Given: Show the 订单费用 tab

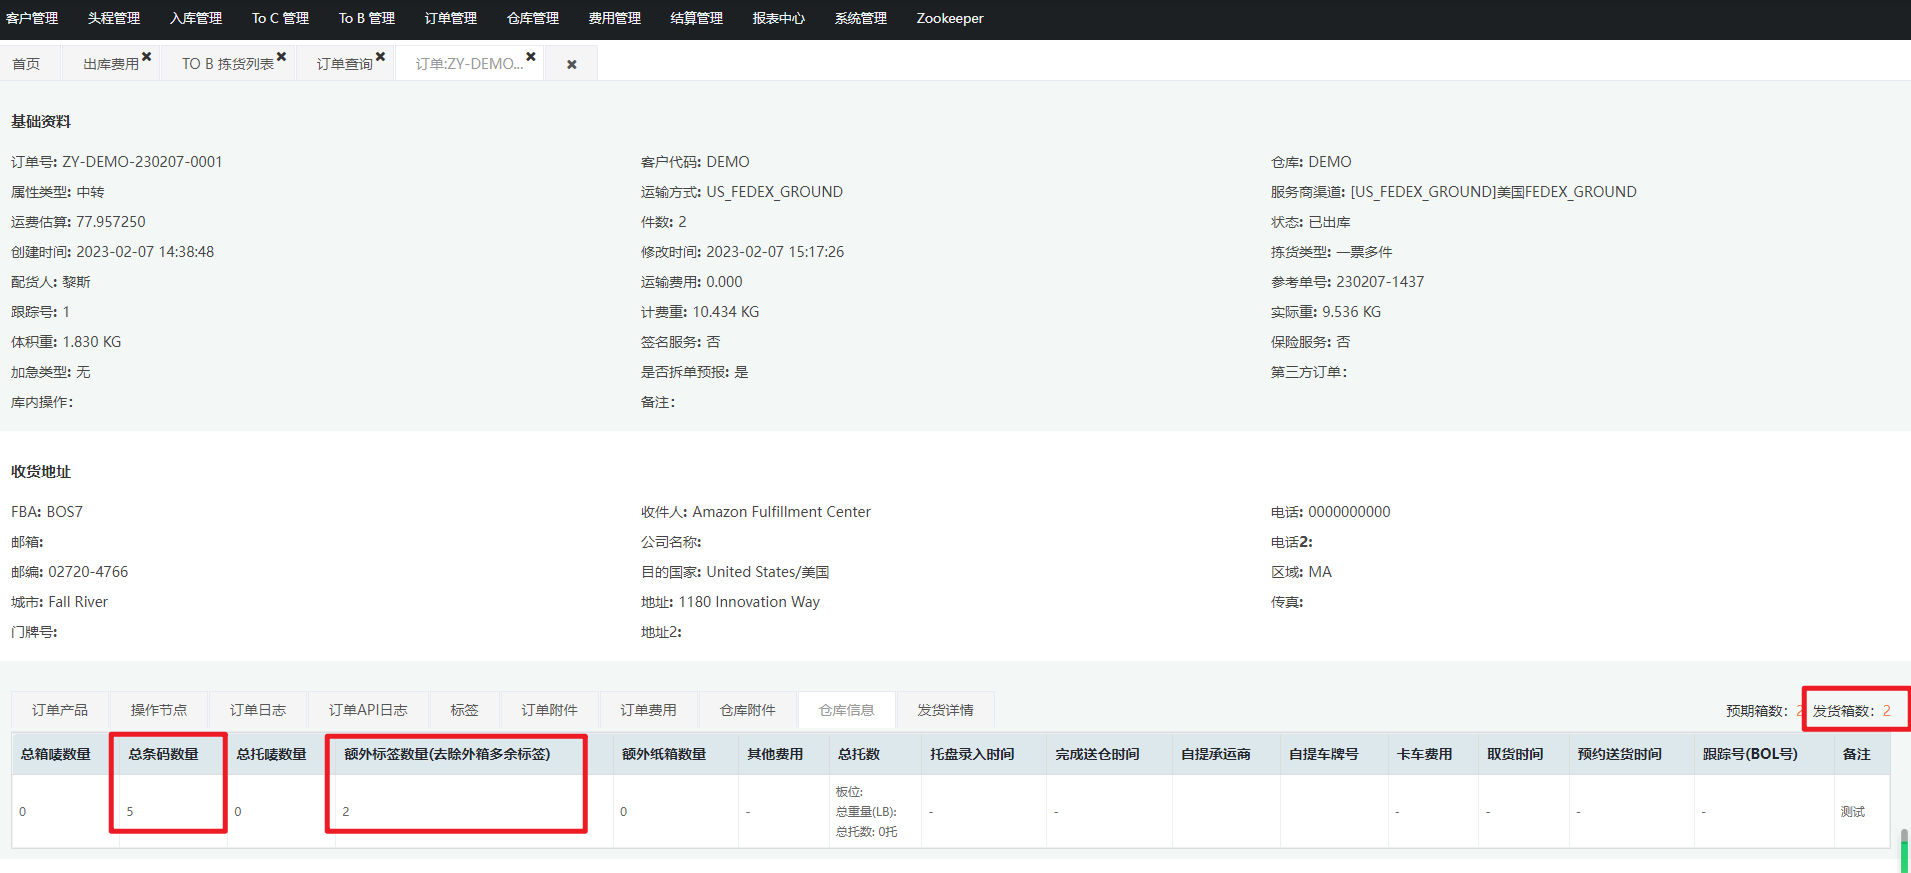Looking at the screenshot, I should [648, 710].
